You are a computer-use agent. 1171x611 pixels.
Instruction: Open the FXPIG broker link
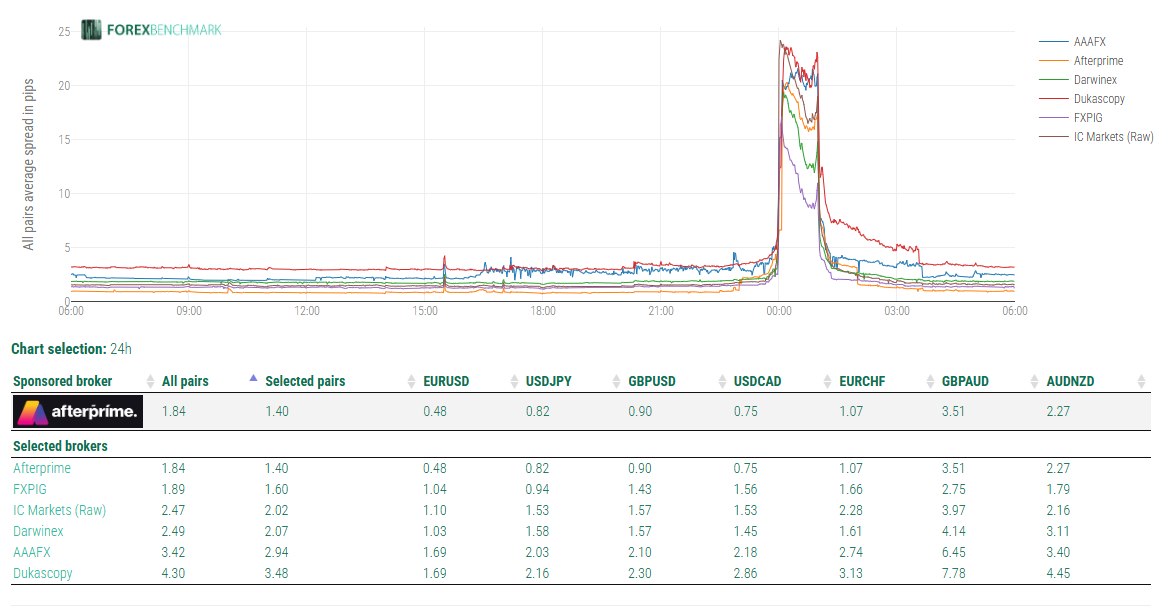[30, 489]
